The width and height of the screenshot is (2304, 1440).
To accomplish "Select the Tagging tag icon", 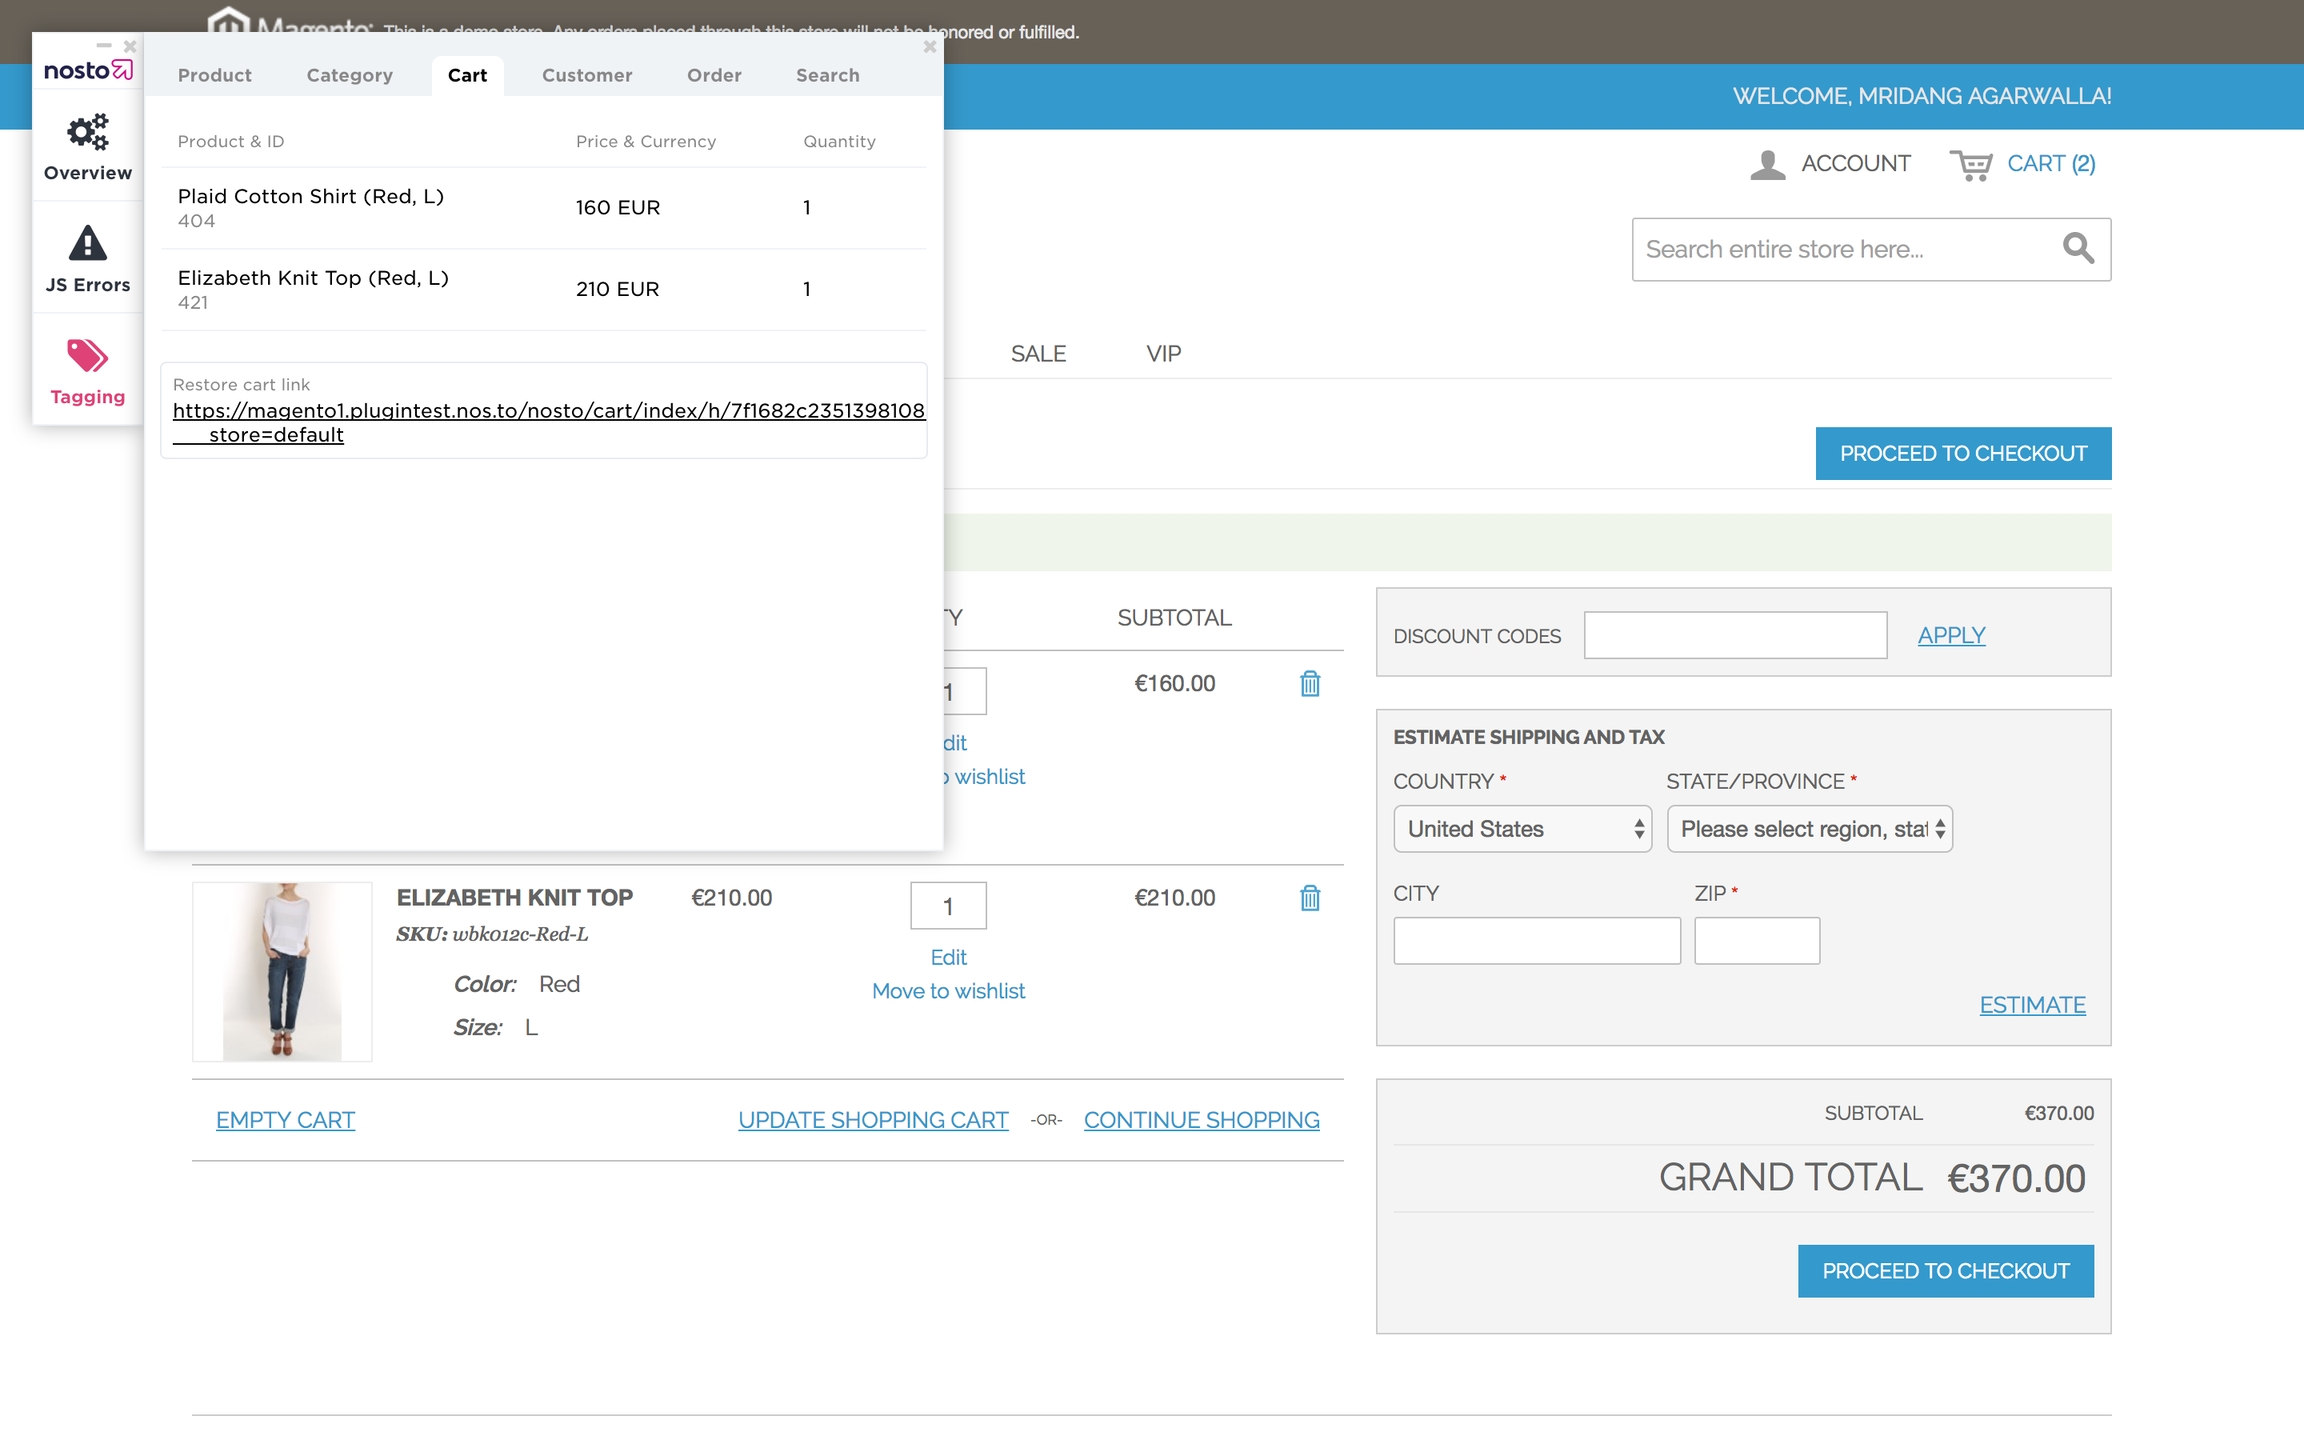I will 88,355.
